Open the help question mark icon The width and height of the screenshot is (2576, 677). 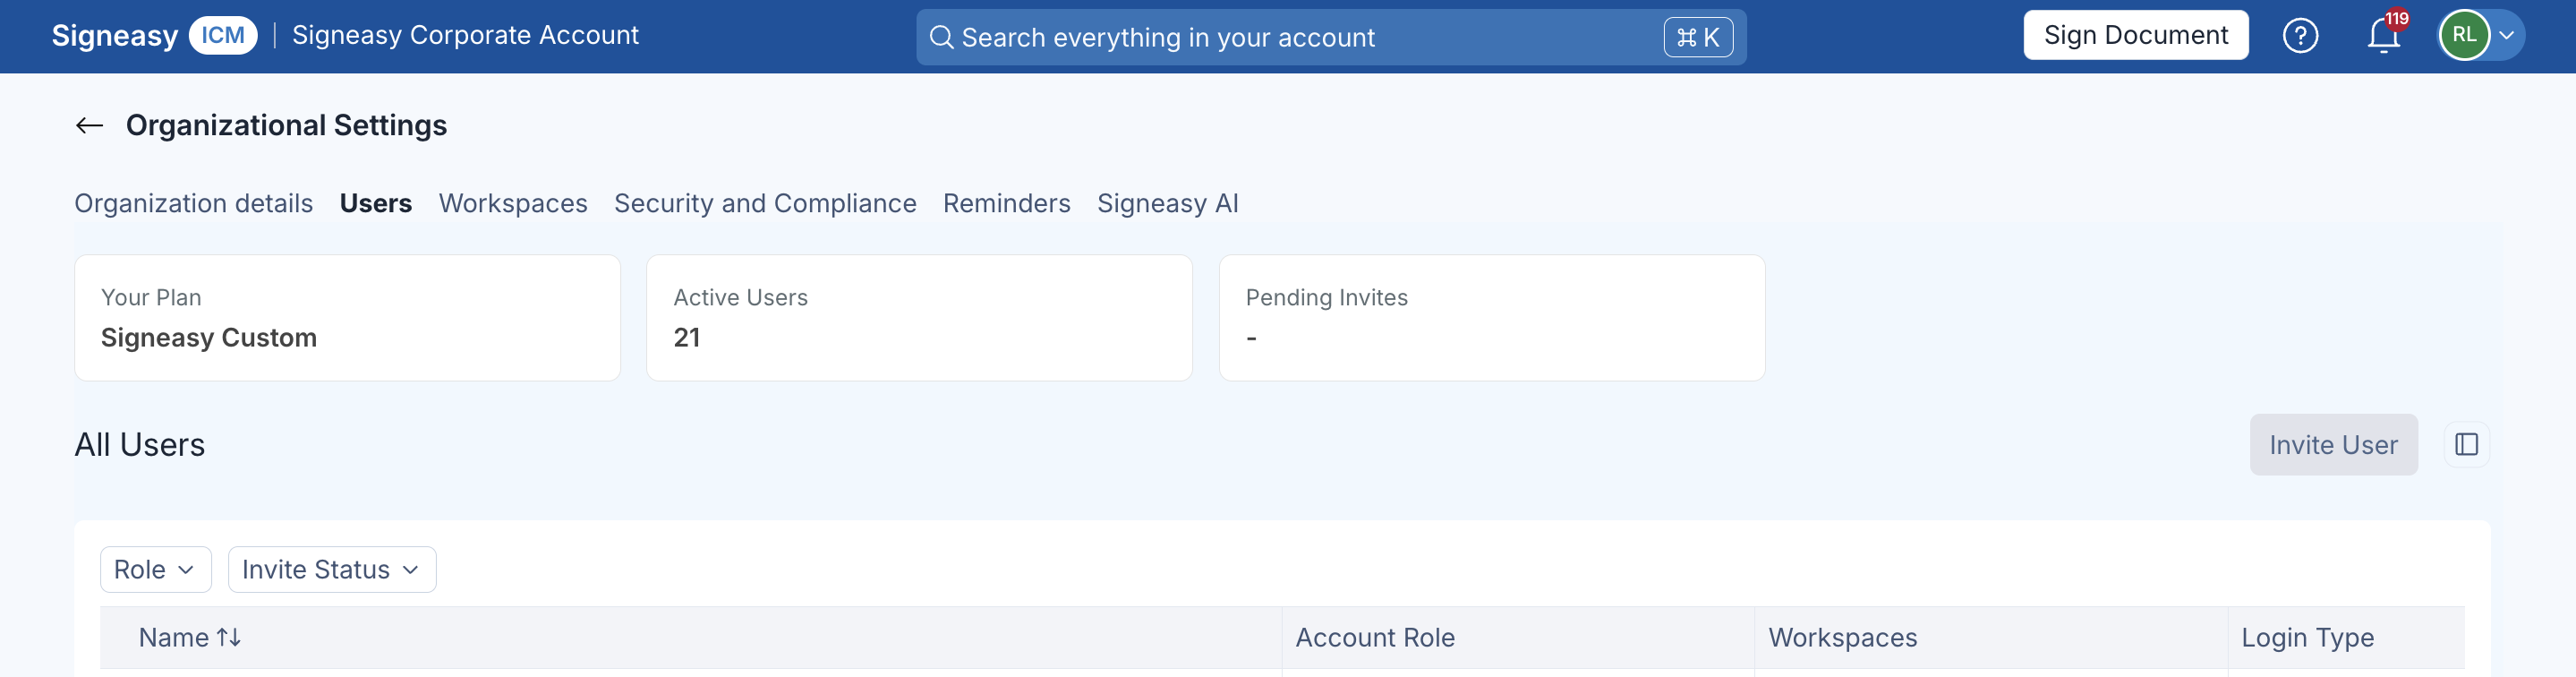tap(2300, 36)
